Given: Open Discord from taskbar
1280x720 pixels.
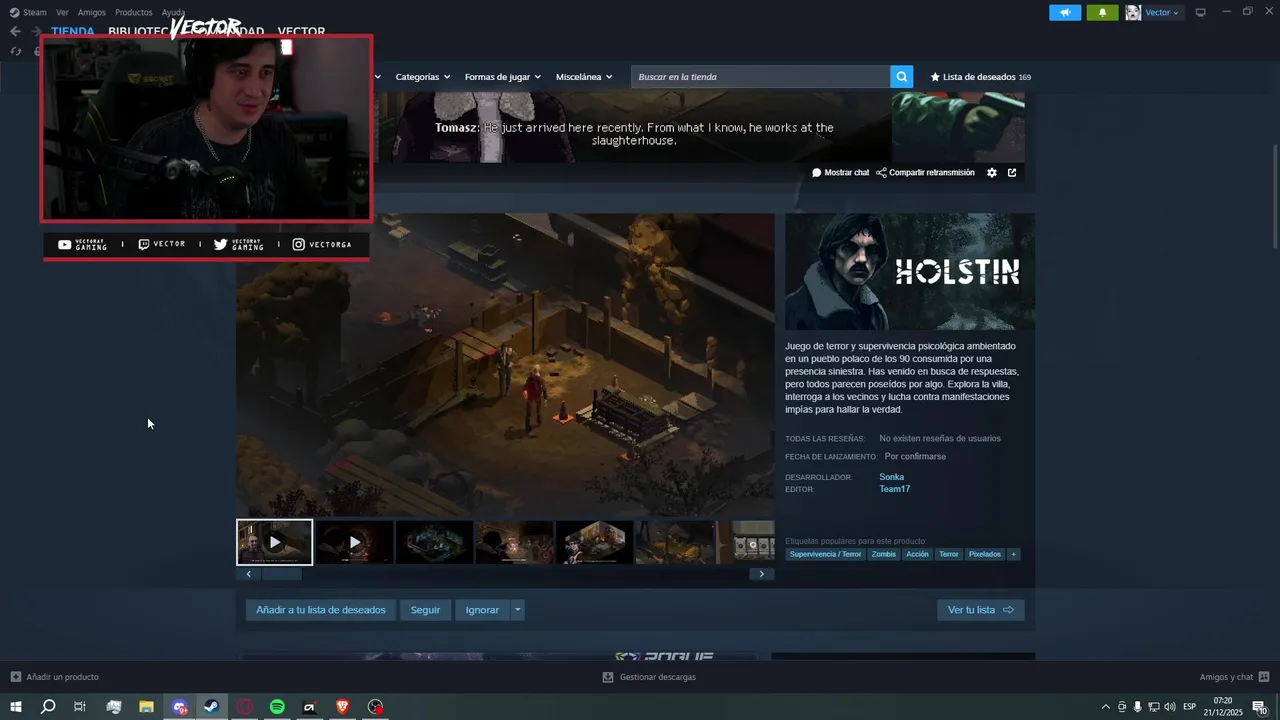Looking at the screenshot, I should click(x=179, y=707).
